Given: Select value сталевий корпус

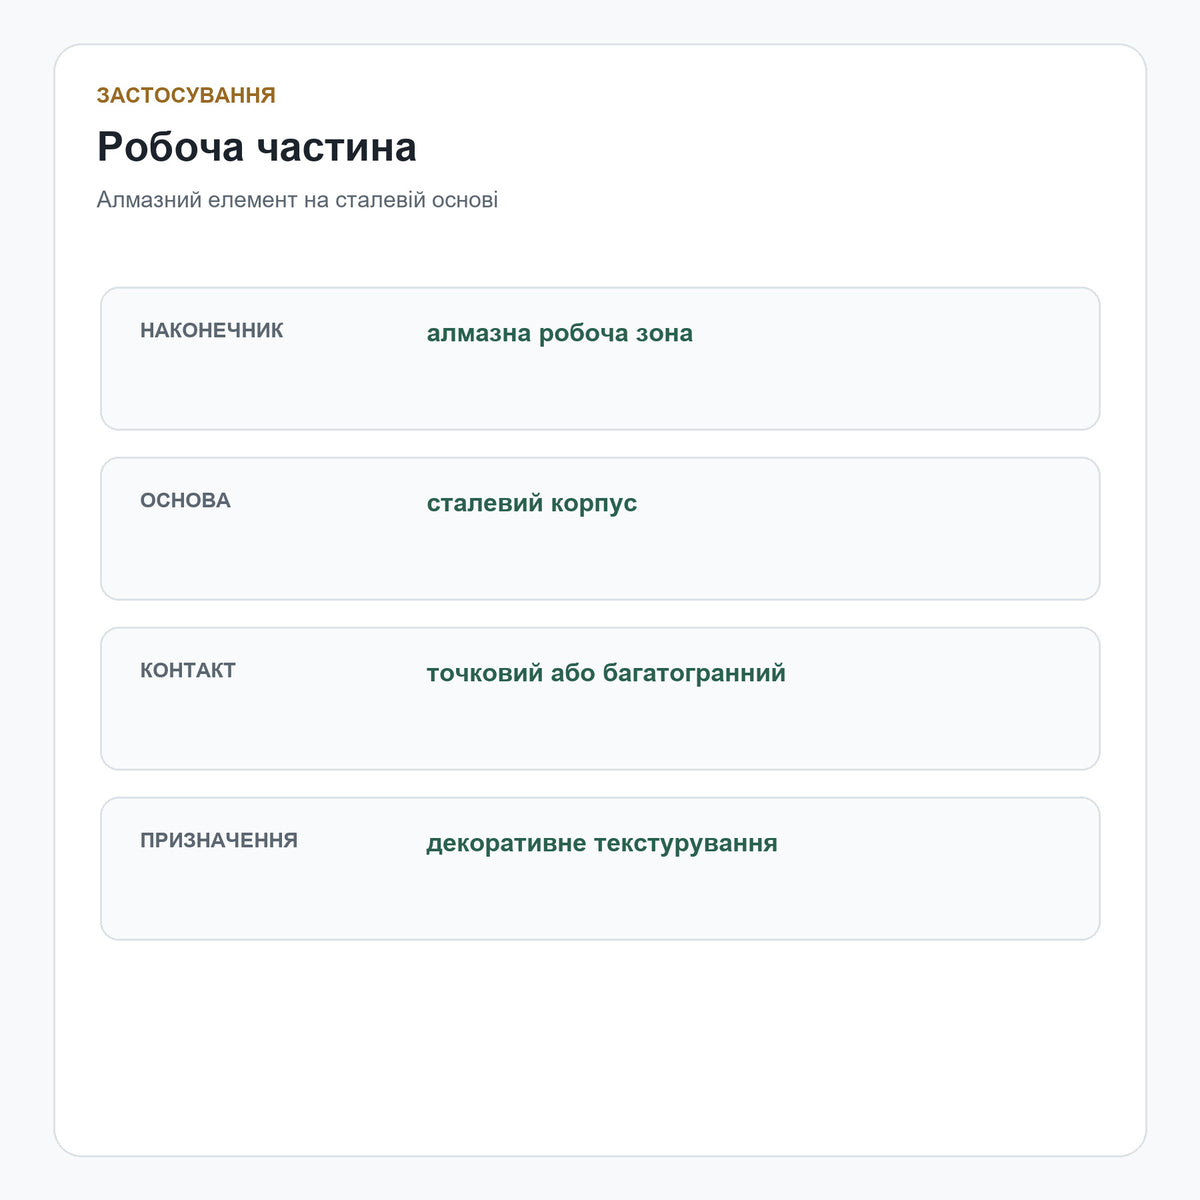Looking at the screenshot, I should (x=532, y=503).
